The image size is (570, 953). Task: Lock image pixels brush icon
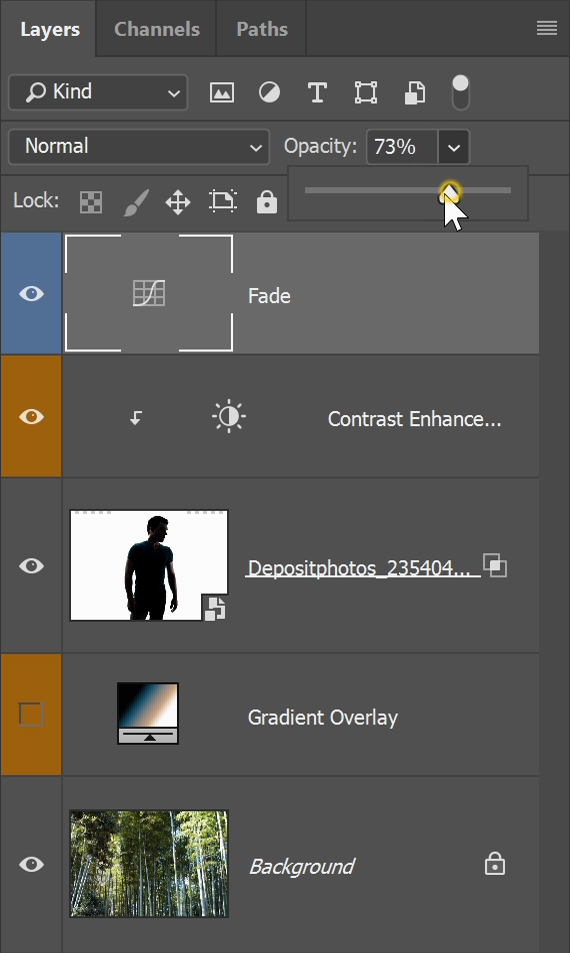(136, 202)
